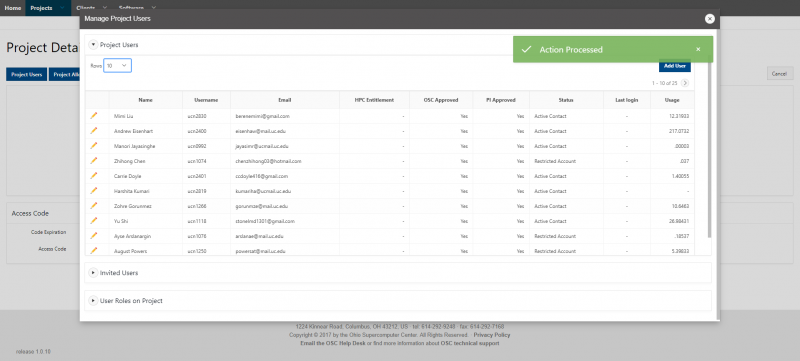This screenshot has height=361, width=800.
Task: Close the Manage Project Users dialog
Action: pyautogui.click(x=709, y=19)
